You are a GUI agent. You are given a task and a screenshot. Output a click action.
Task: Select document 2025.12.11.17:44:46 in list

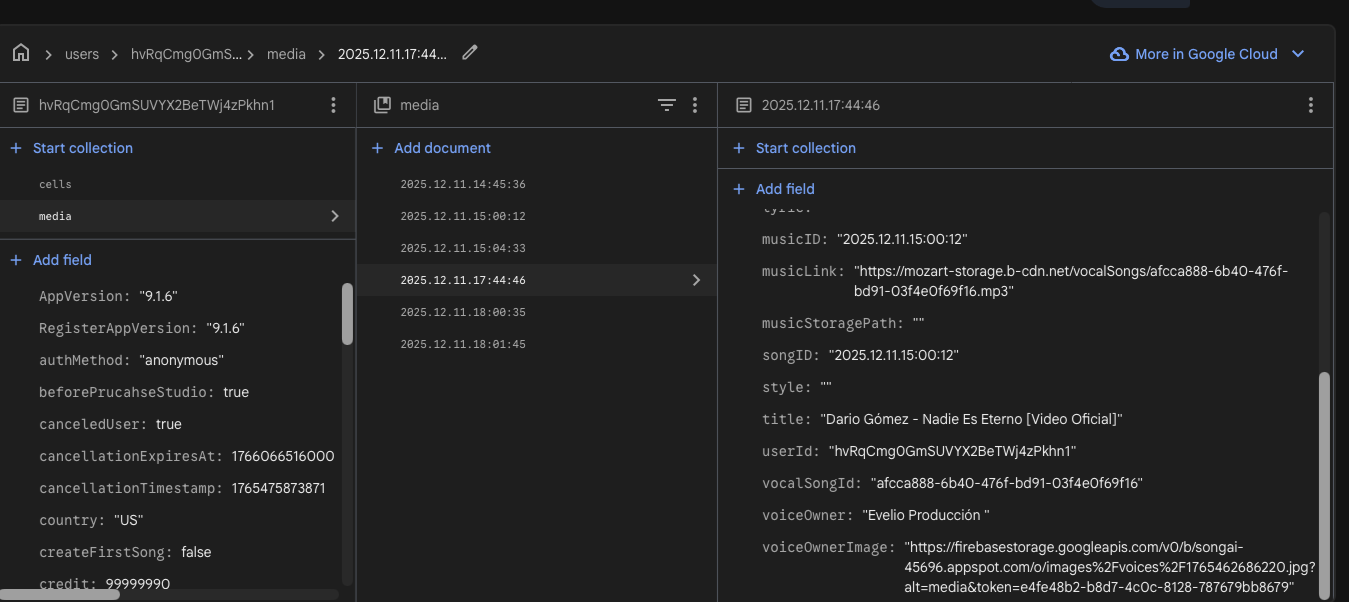pyautogui.click(x=537, y=280)
